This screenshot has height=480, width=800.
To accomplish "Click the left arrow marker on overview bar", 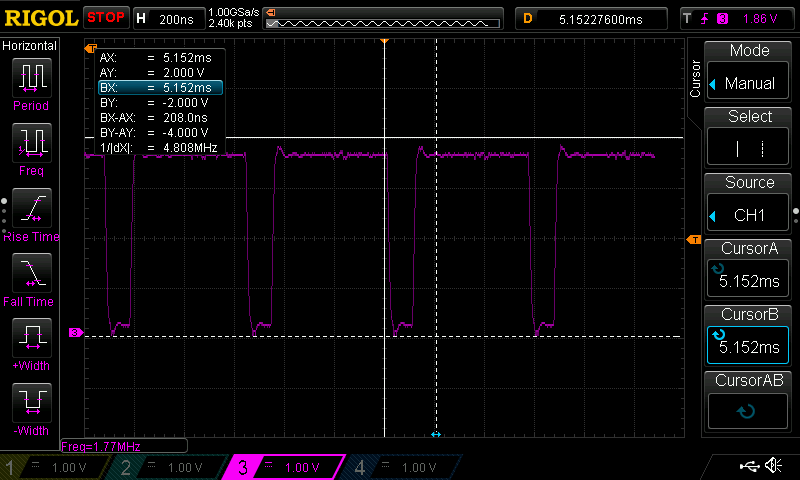I will click(x=271, y=12).
